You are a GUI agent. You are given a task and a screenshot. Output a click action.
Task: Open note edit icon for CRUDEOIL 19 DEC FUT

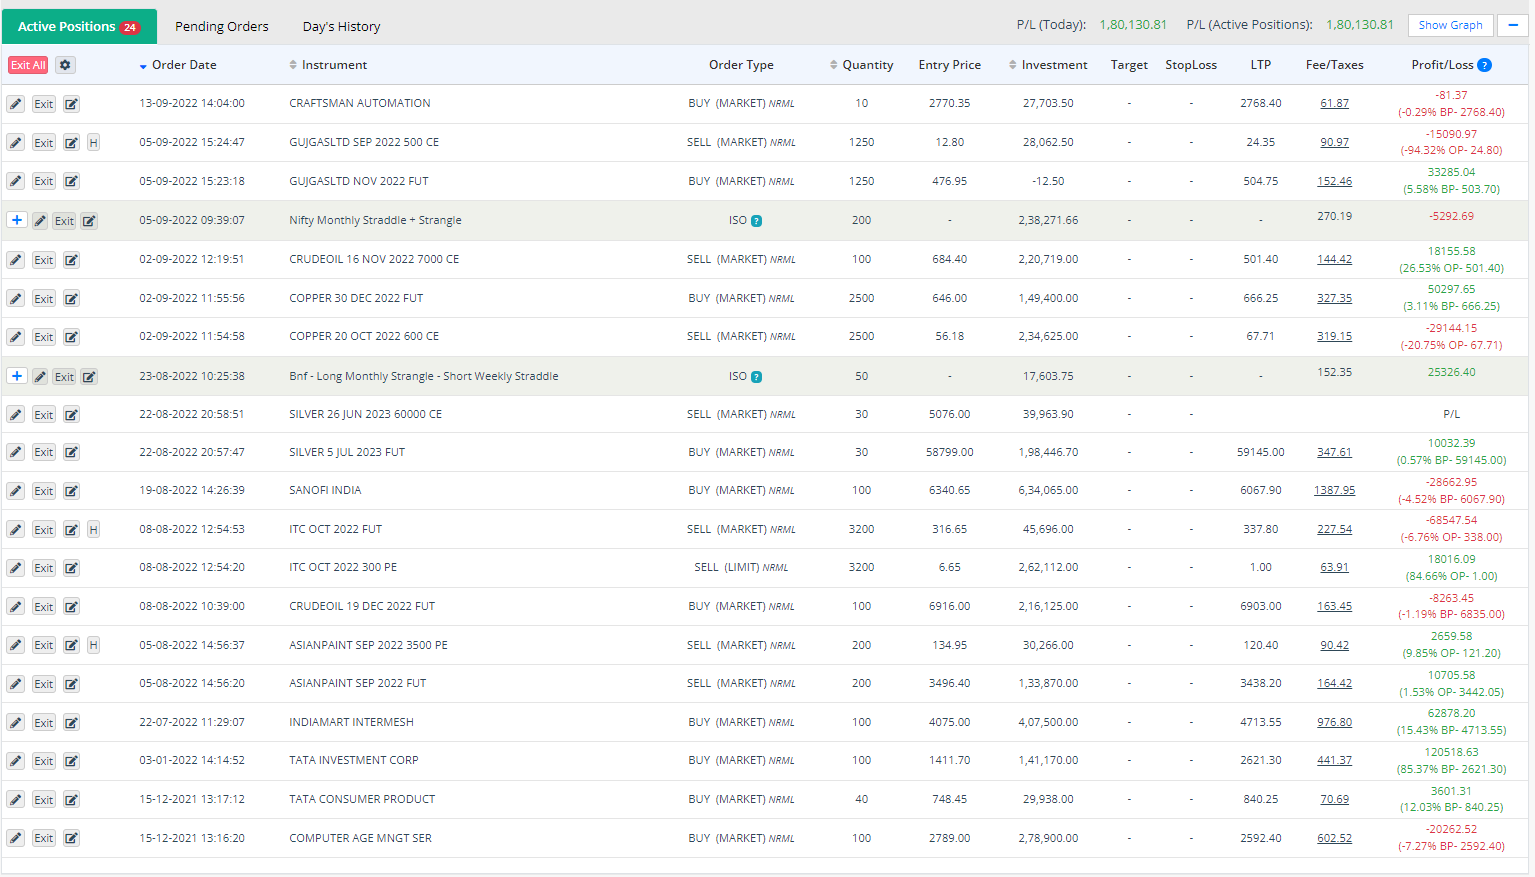coord(72,607)
